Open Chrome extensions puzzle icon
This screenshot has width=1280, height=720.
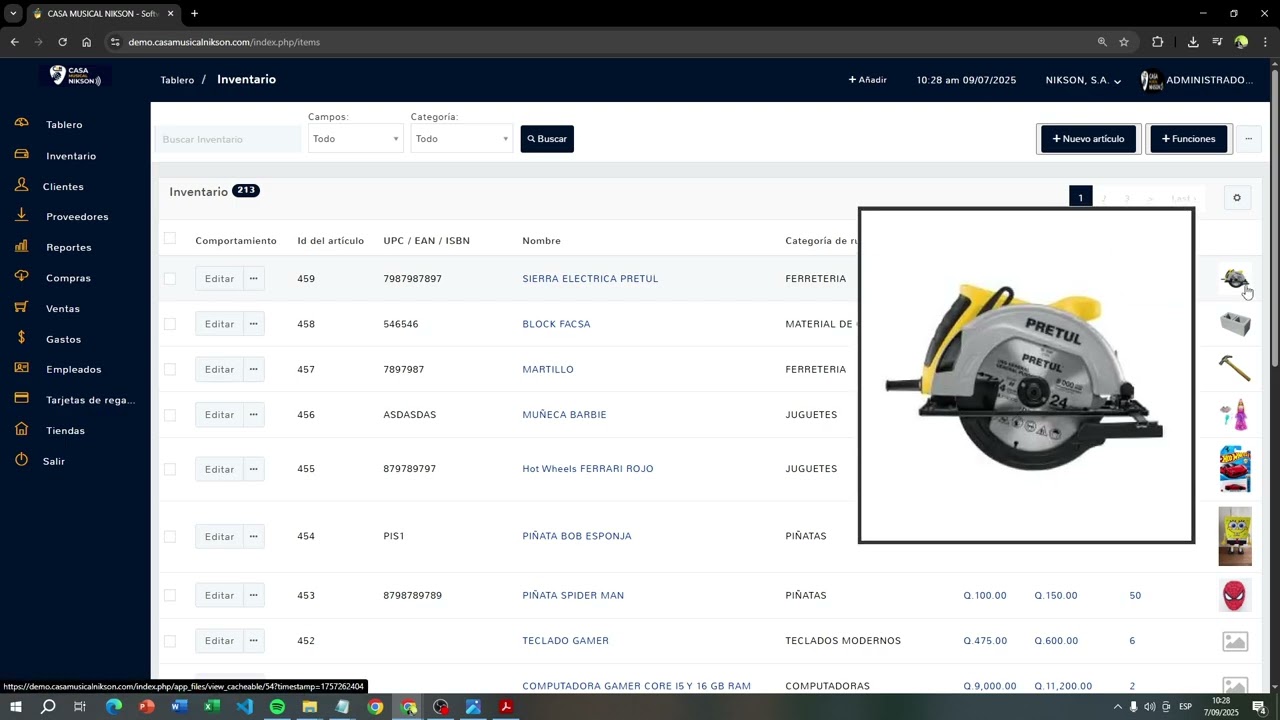coord(1158,42)
